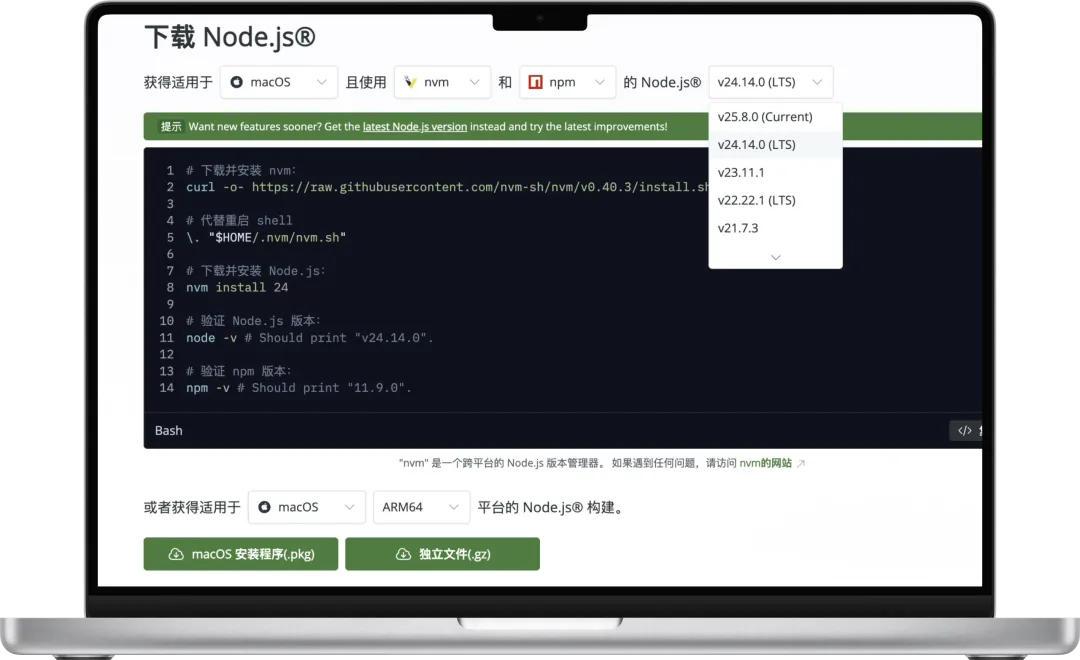Image resolution: width=1080 pixels, height=660 pixels.
Task: Click the curl install command line
Action: pos(448,187)
